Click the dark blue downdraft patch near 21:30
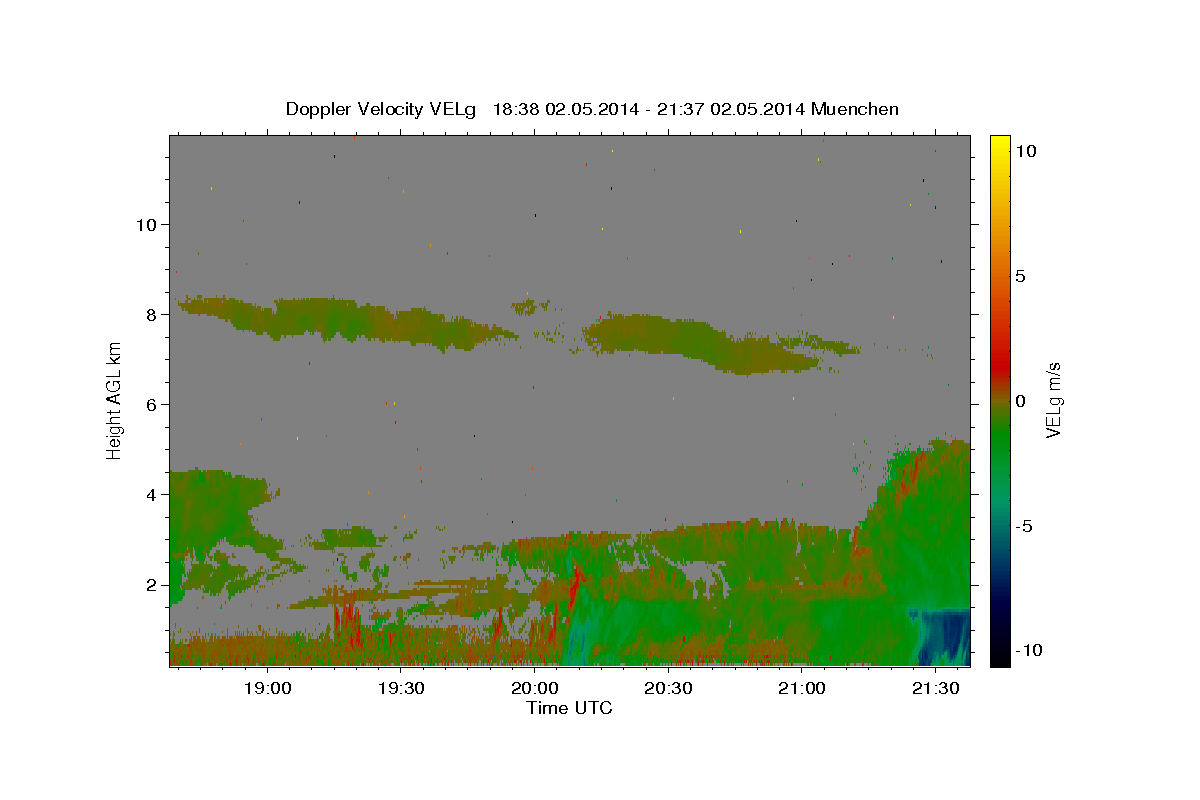The width and height of the screenshot is (1200, 800). pos(942,637)
